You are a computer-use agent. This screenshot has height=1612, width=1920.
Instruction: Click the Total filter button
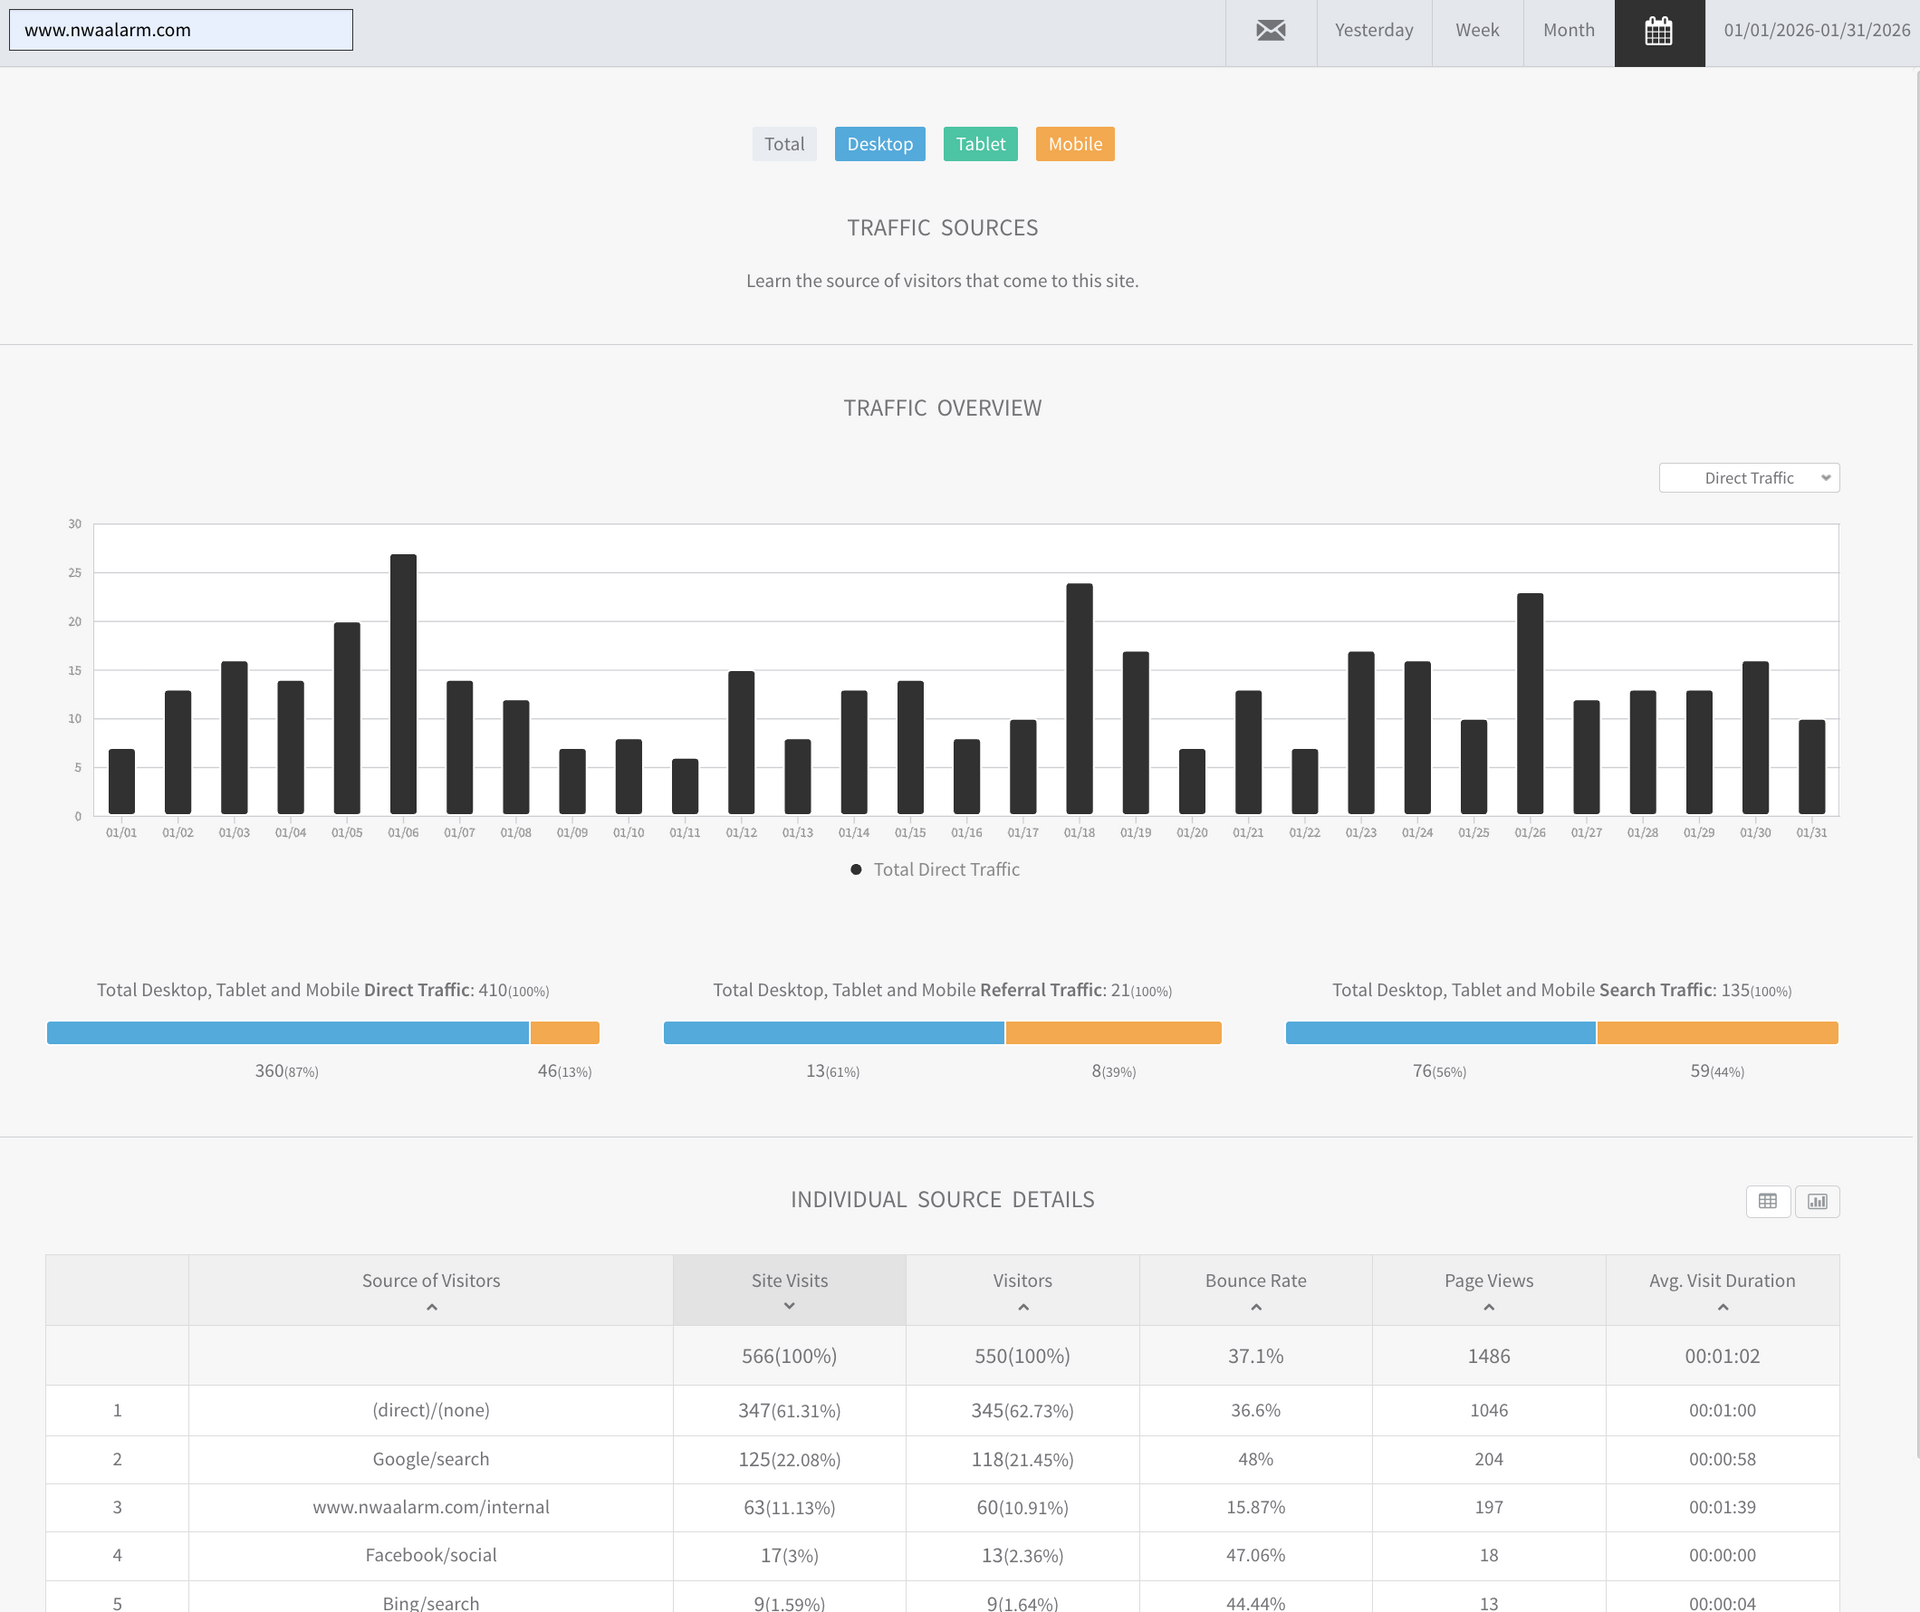point(784,144)
